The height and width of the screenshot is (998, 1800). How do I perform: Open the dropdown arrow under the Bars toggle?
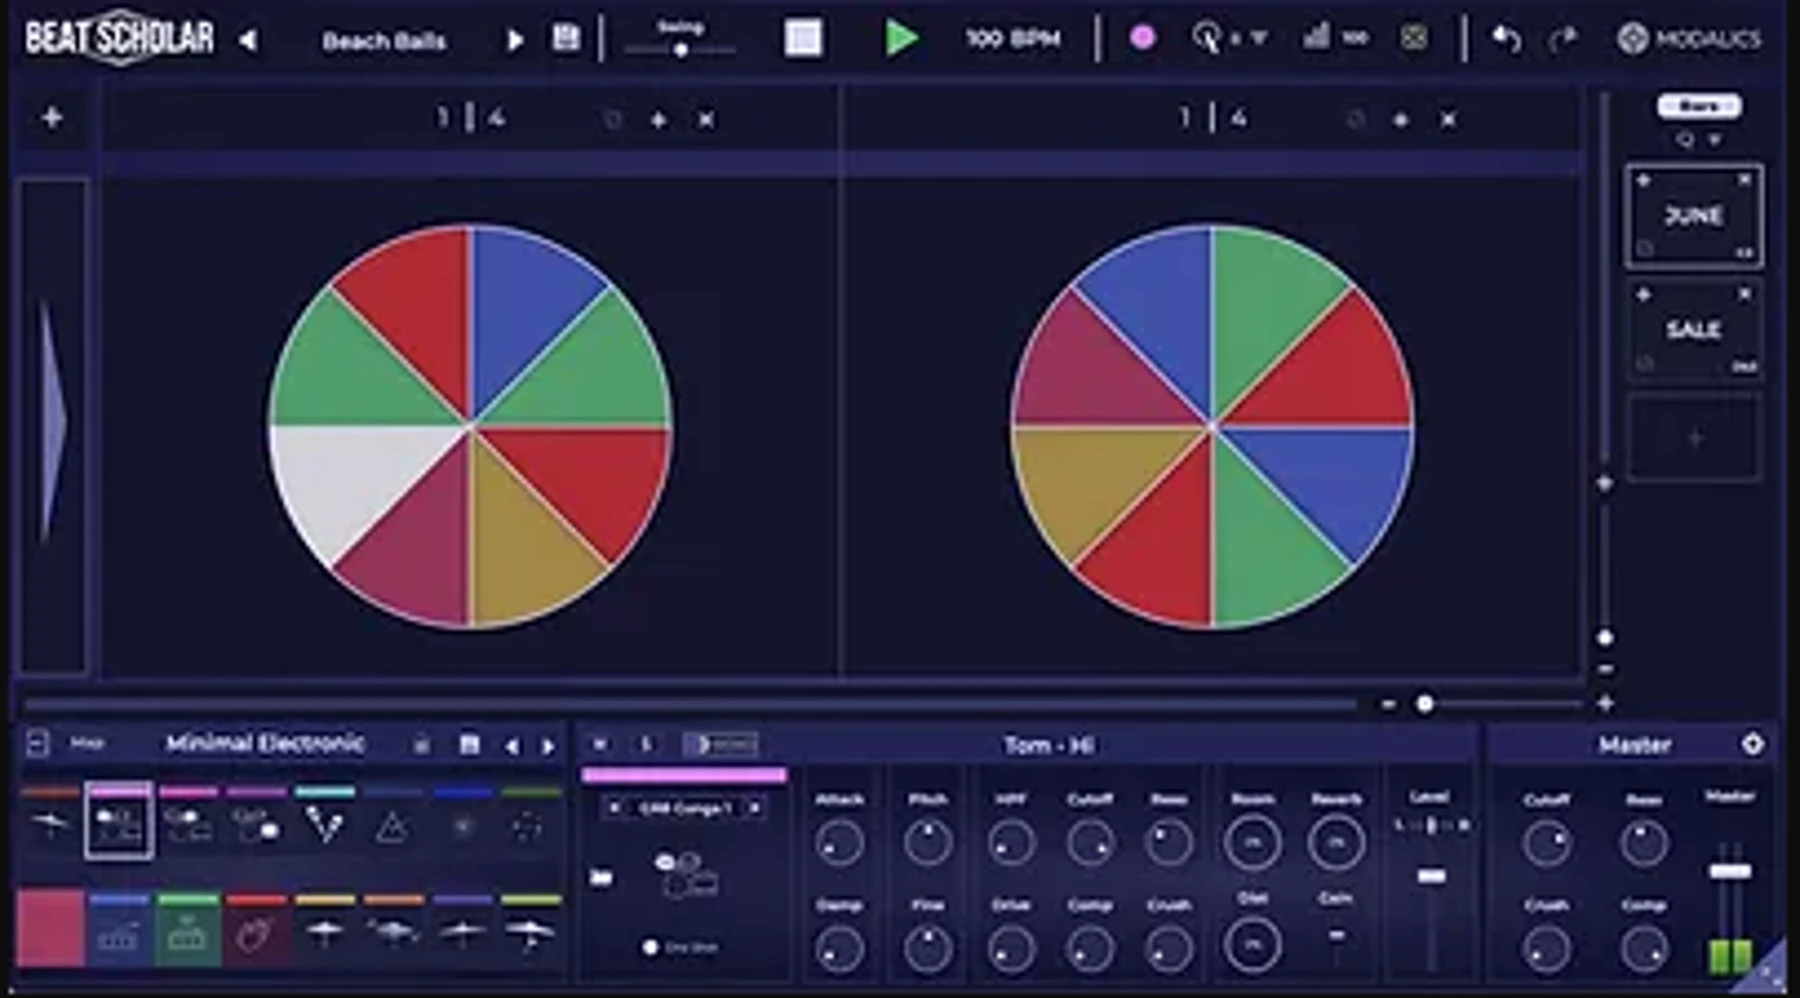(1714, 140)
